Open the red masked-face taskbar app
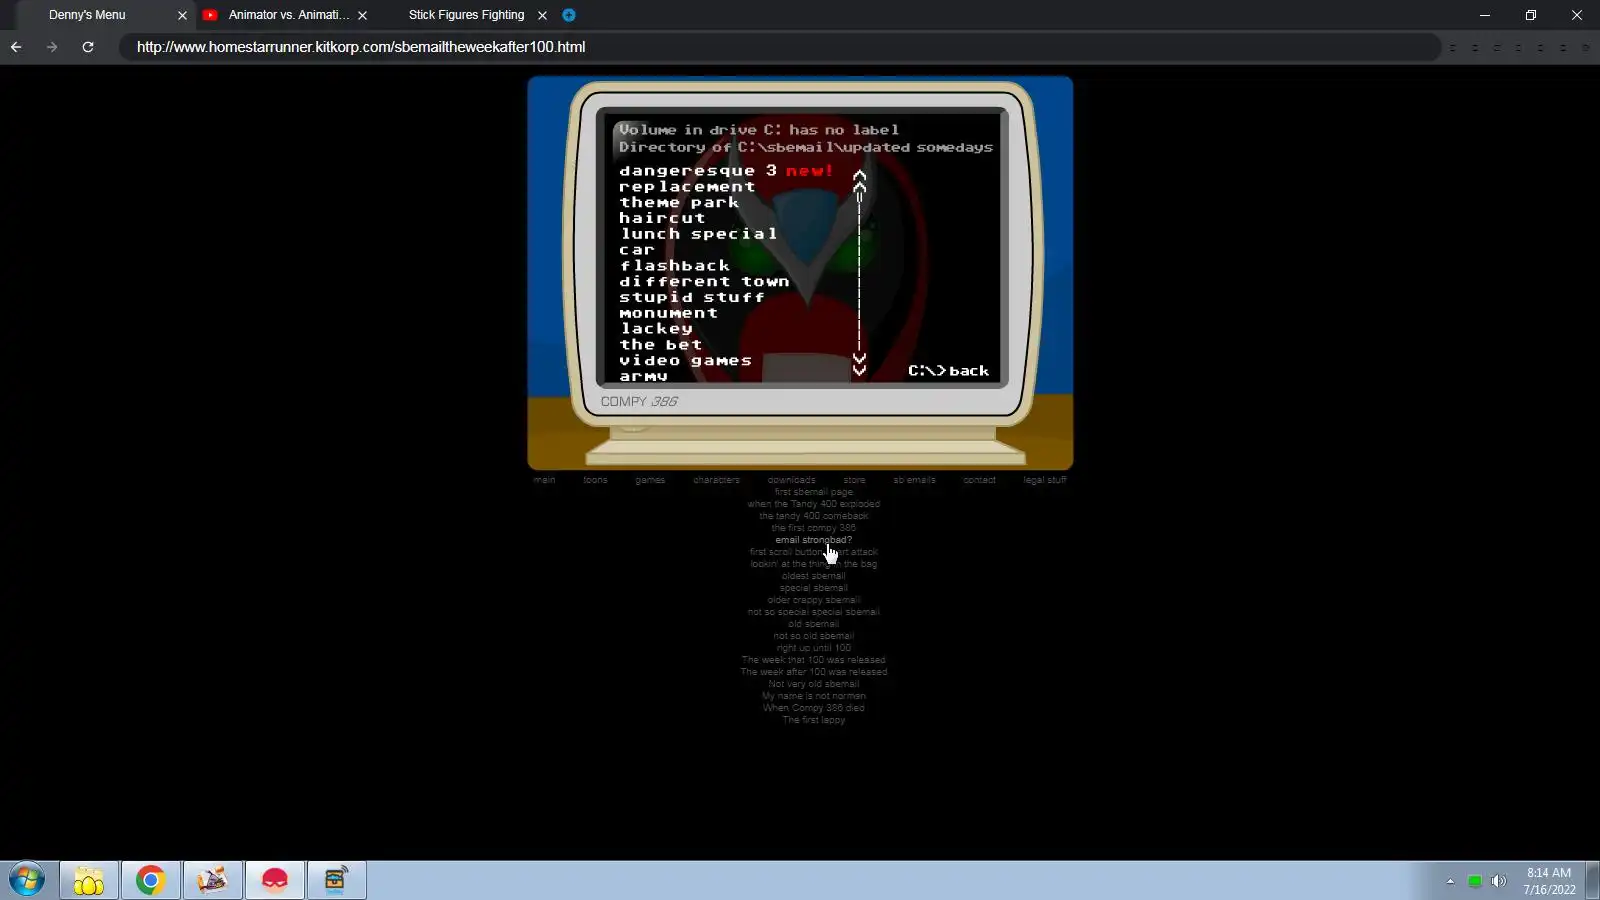1600x900 pixels. click(275, 880)
